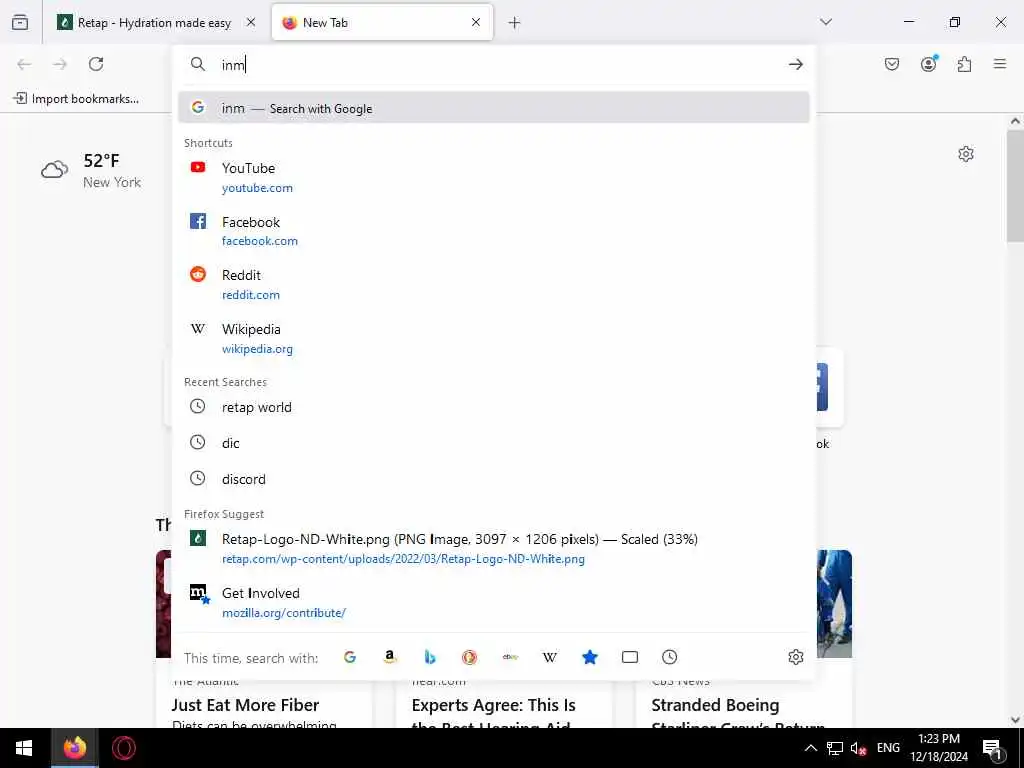Image resolution: width=1024 pixels, height=768 pixels.
Task: Search bookmarks using the star icon
Action: [x=590, y=657]
